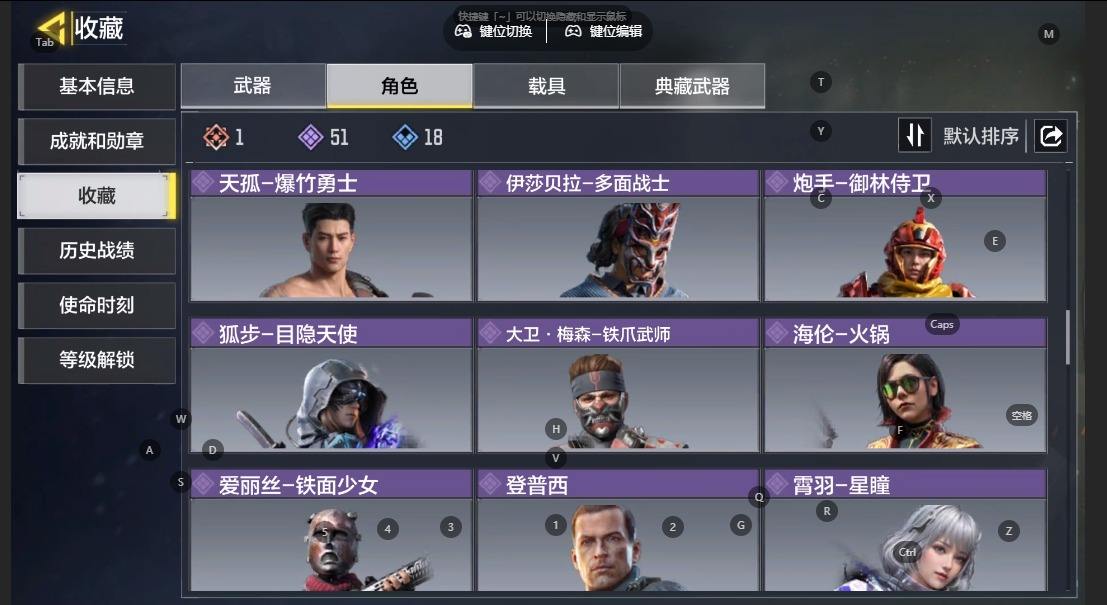This screenshot has height=605, width=1107.
Task: Toggle the sort order arrows icon
Action: pos(915,135)
